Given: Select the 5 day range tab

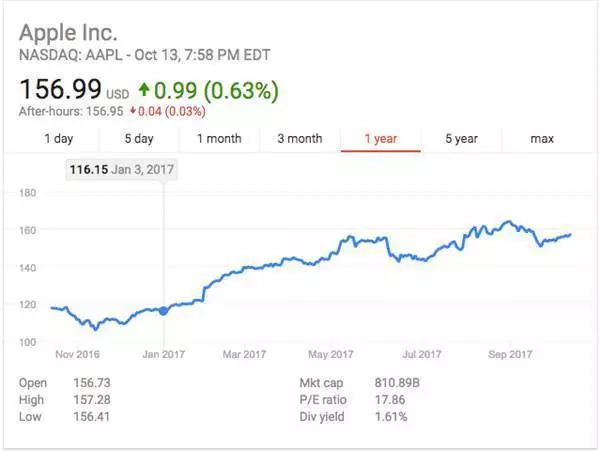Looking at the screenshot, I should click(x=139, y=139).
